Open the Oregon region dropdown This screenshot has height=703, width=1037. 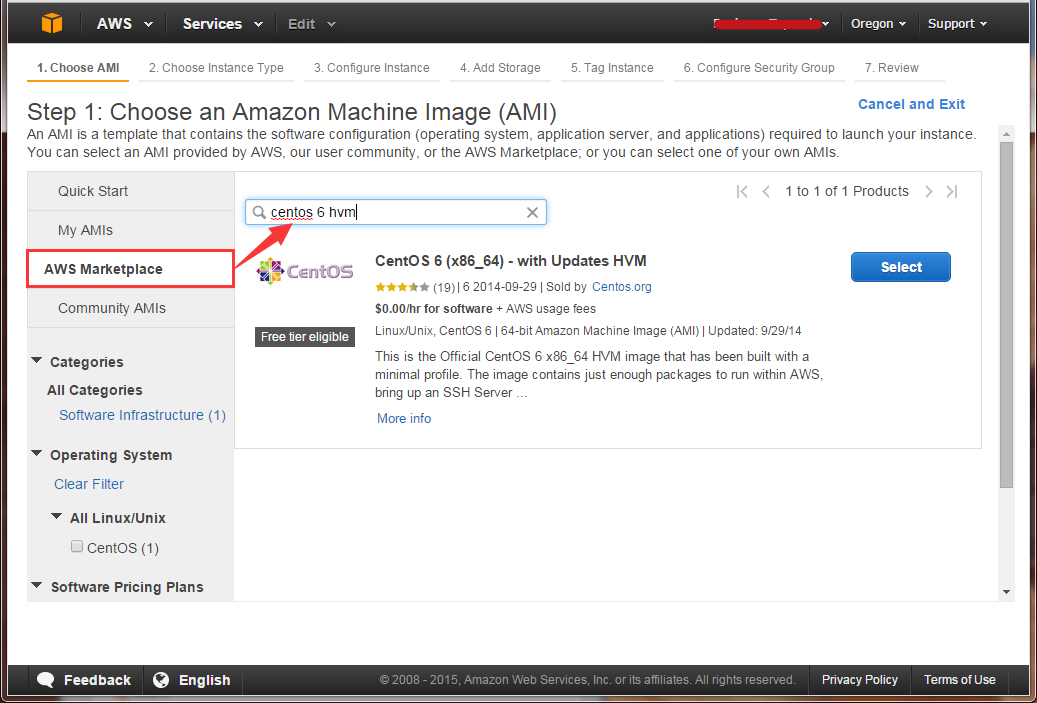pos(879,24)
